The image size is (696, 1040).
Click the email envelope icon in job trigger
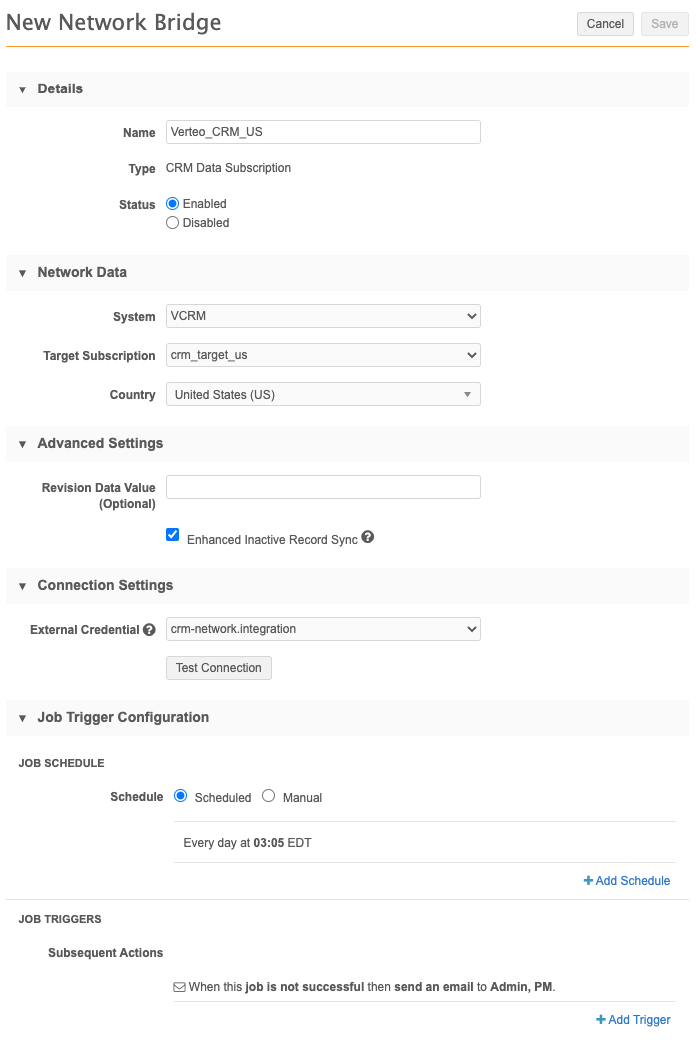pyautogui.click(x=180, y=987)
